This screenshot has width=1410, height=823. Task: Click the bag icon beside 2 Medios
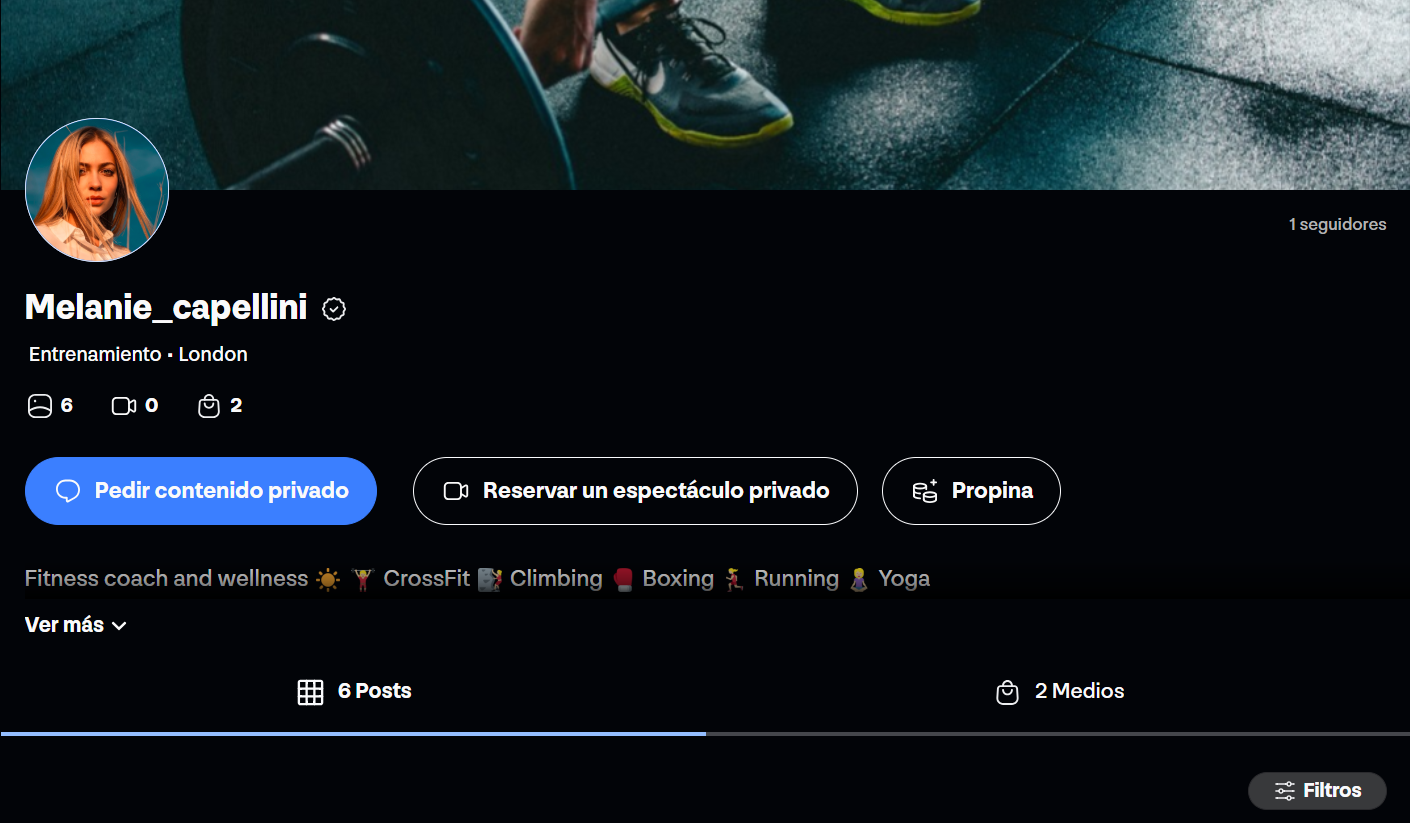1007,692
